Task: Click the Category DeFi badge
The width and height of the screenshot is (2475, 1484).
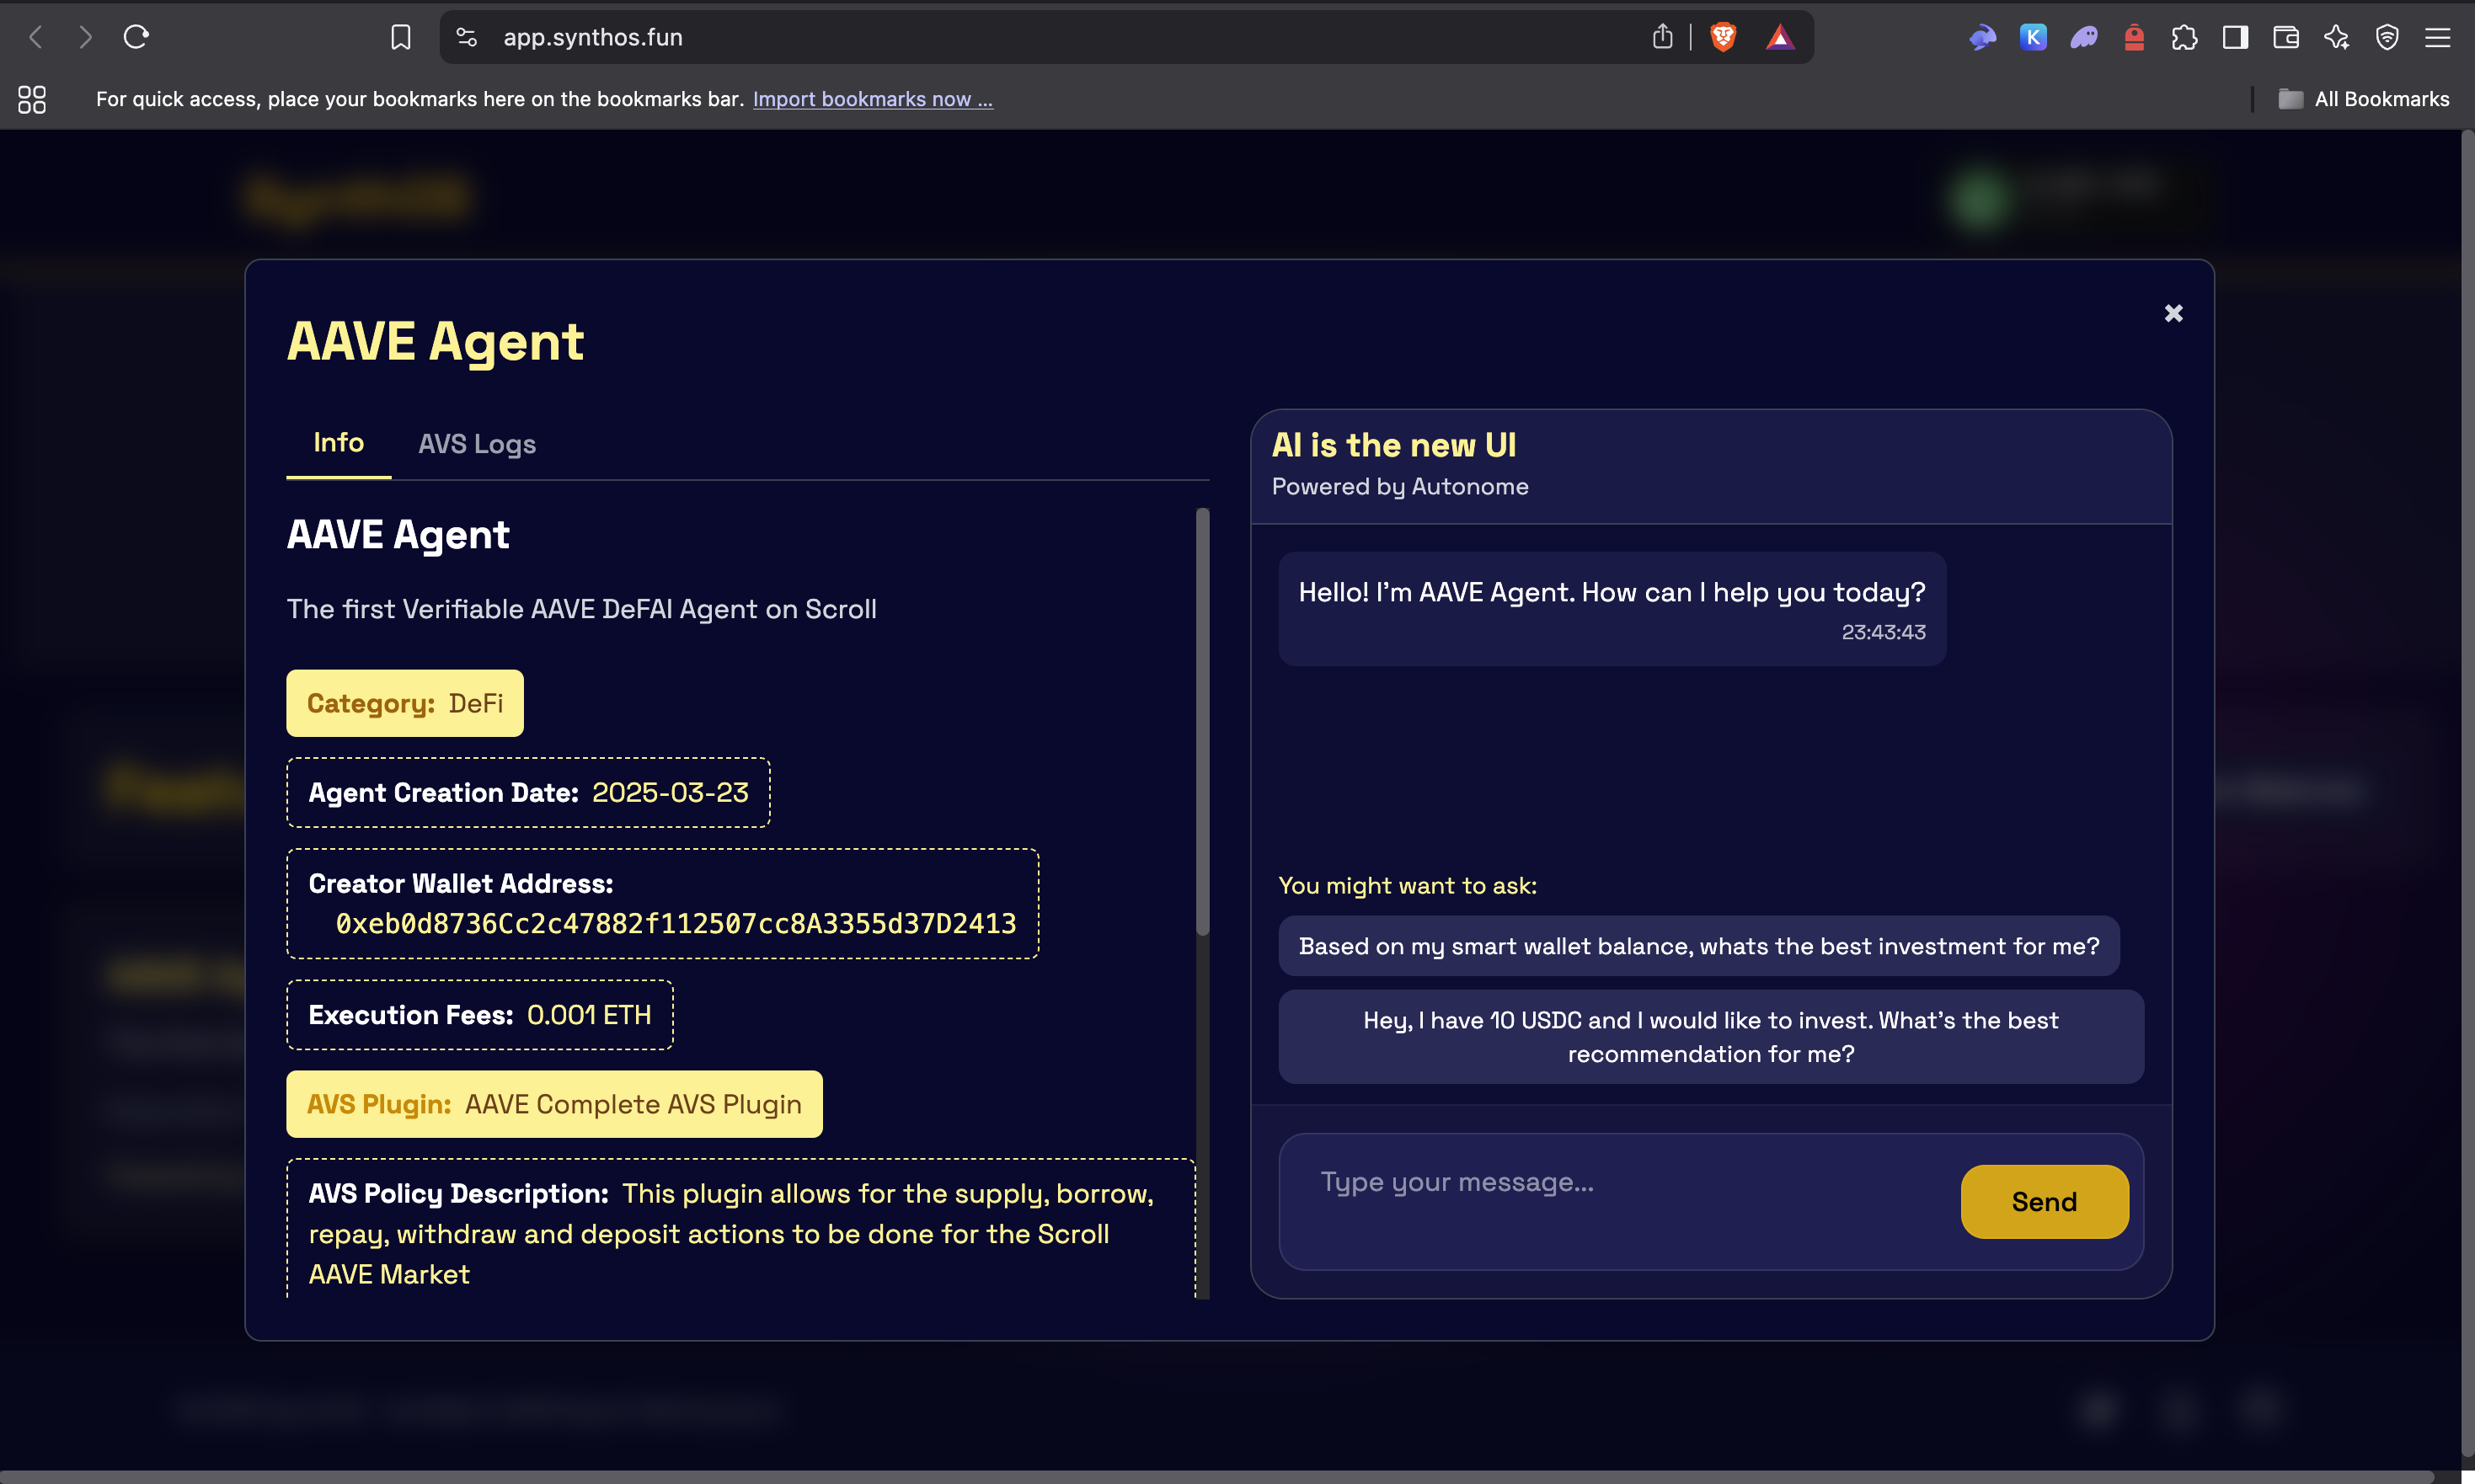Action: (x=405, y=703)
